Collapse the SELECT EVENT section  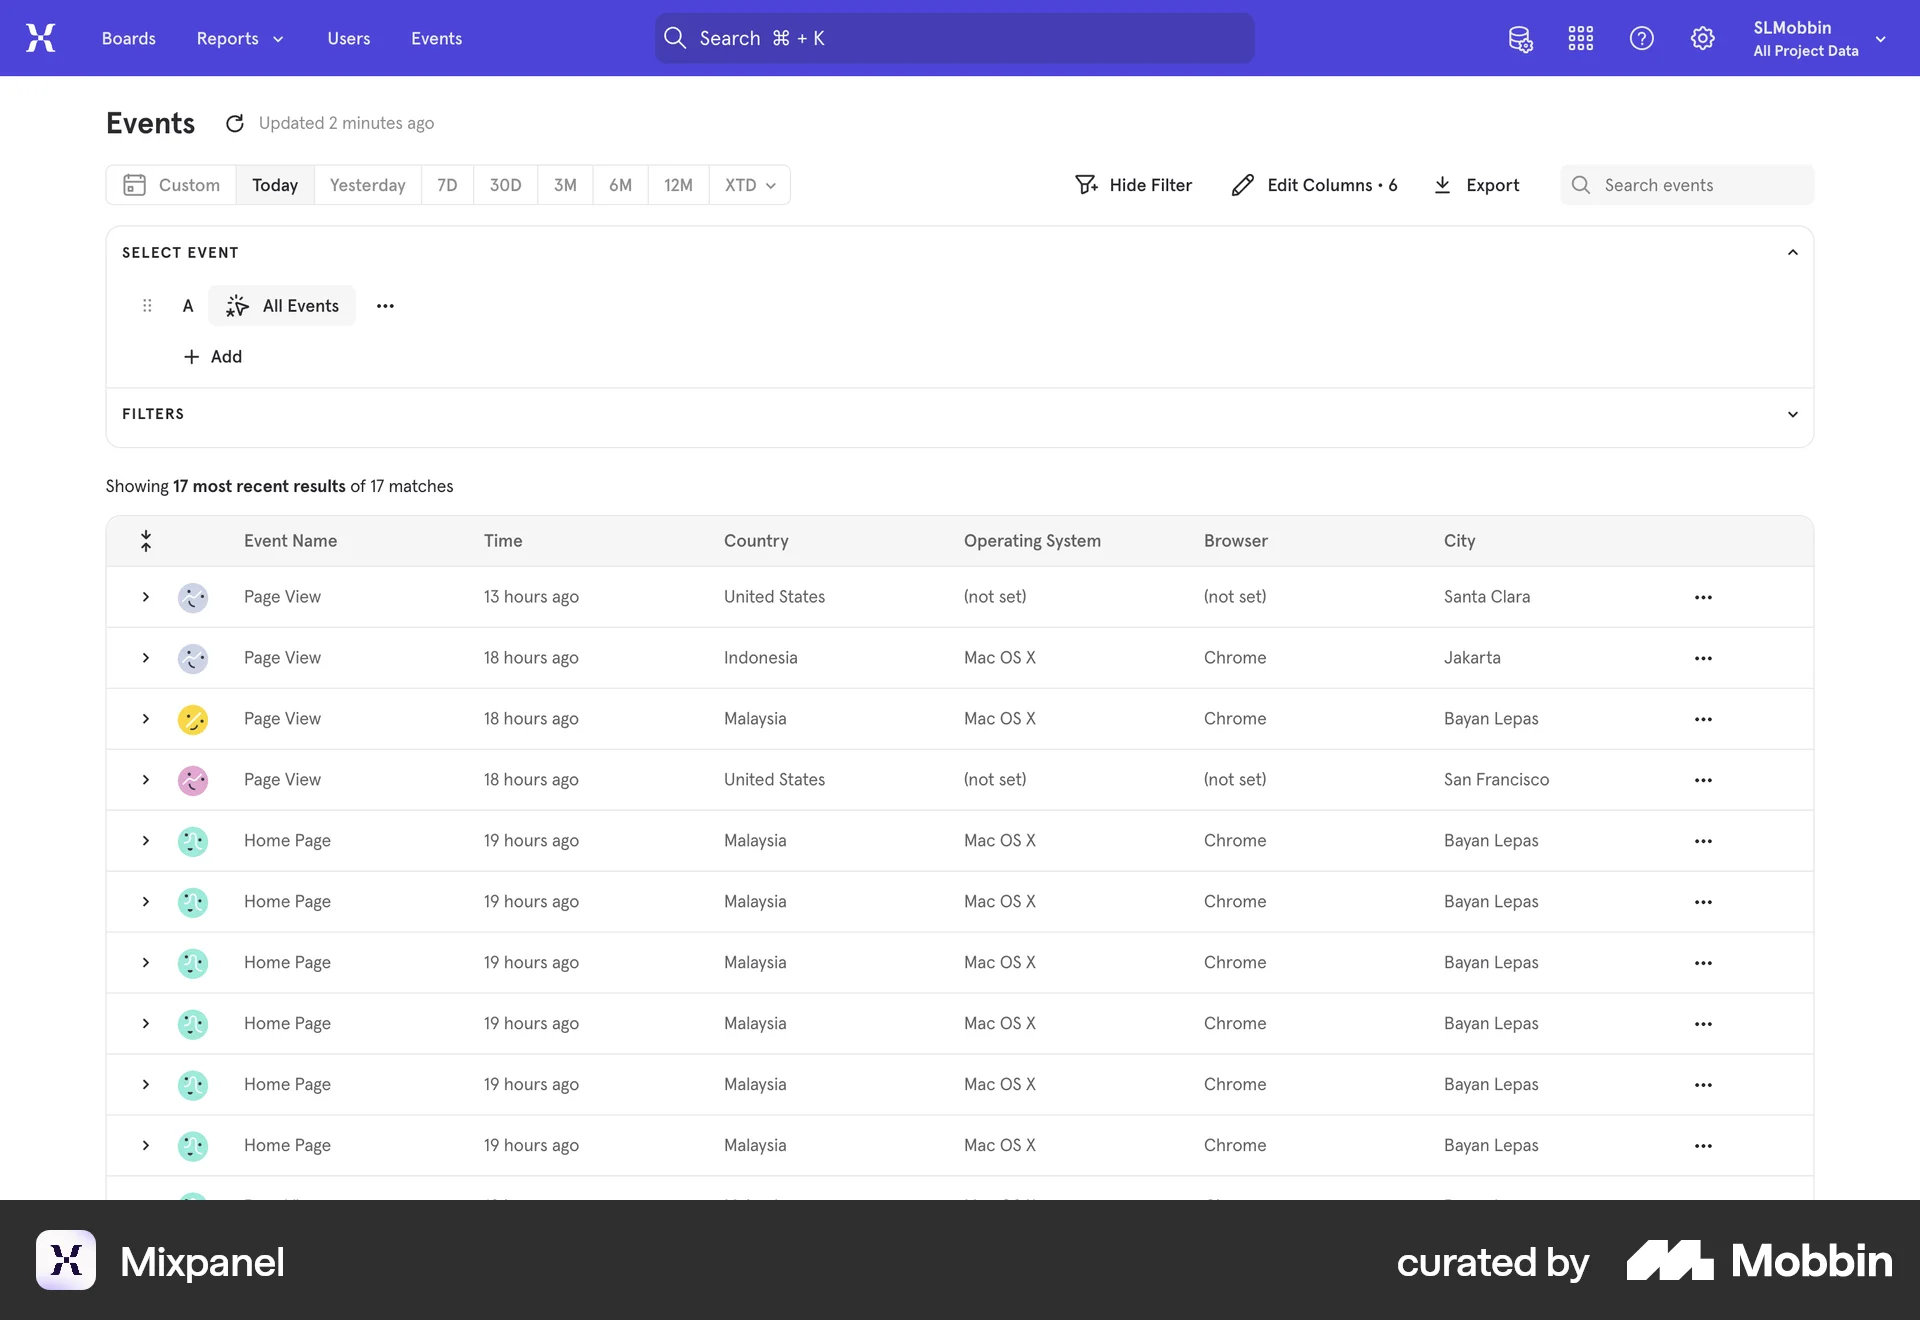(x=1792, y=252)
